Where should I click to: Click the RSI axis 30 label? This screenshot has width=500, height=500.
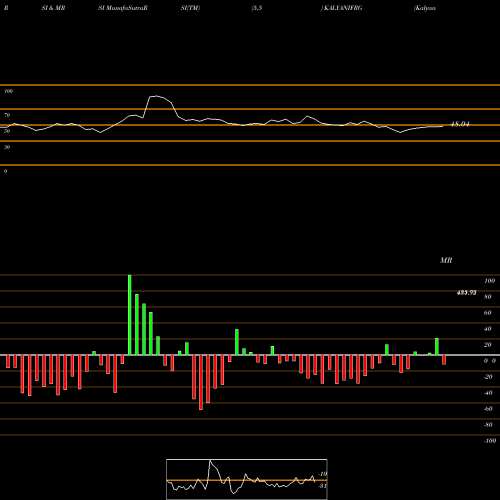tap(7, 147)
